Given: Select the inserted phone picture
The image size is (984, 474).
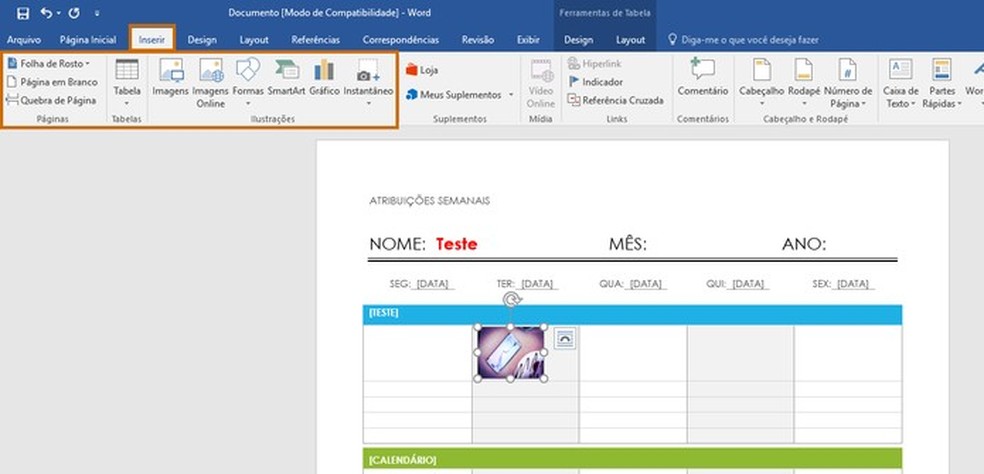Looking at the screenshot, I should click(511, 352).
